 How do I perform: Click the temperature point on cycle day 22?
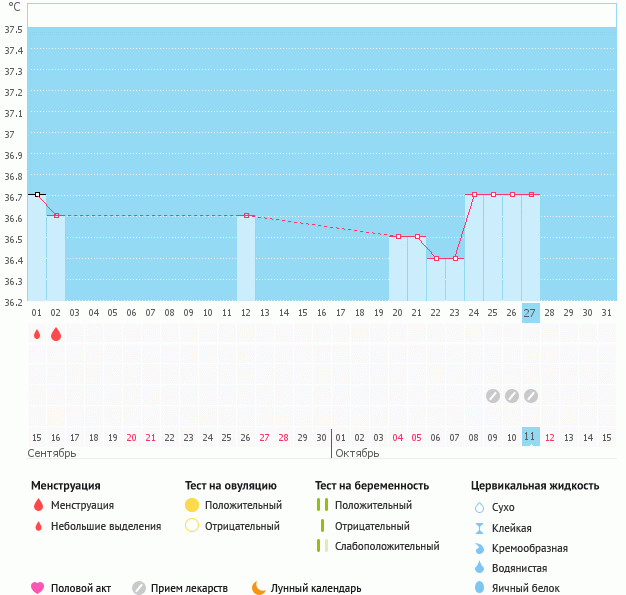click(436, 258)
